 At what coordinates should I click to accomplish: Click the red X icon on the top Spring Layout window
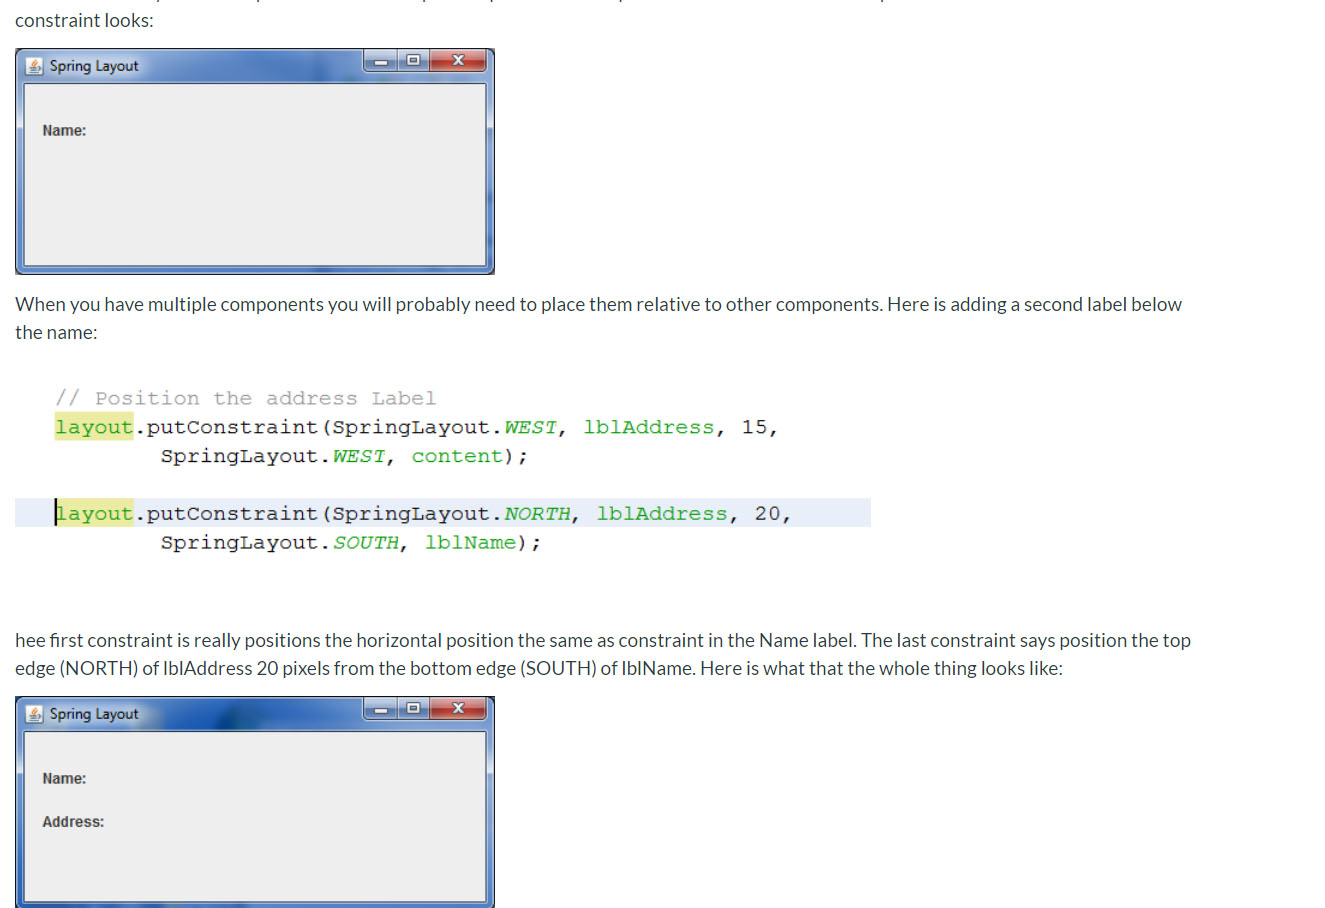(457, 60)
